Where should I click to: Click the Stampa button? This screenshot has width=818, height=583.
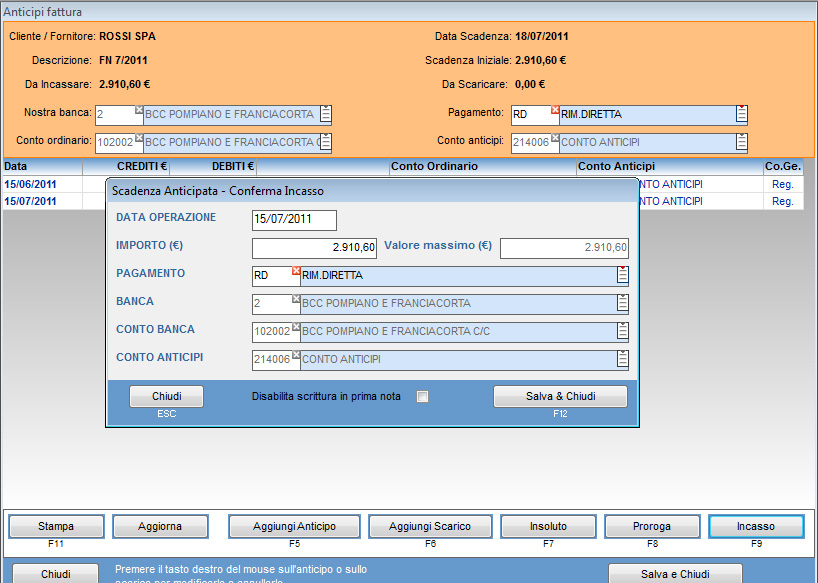[x=56, y=526]
